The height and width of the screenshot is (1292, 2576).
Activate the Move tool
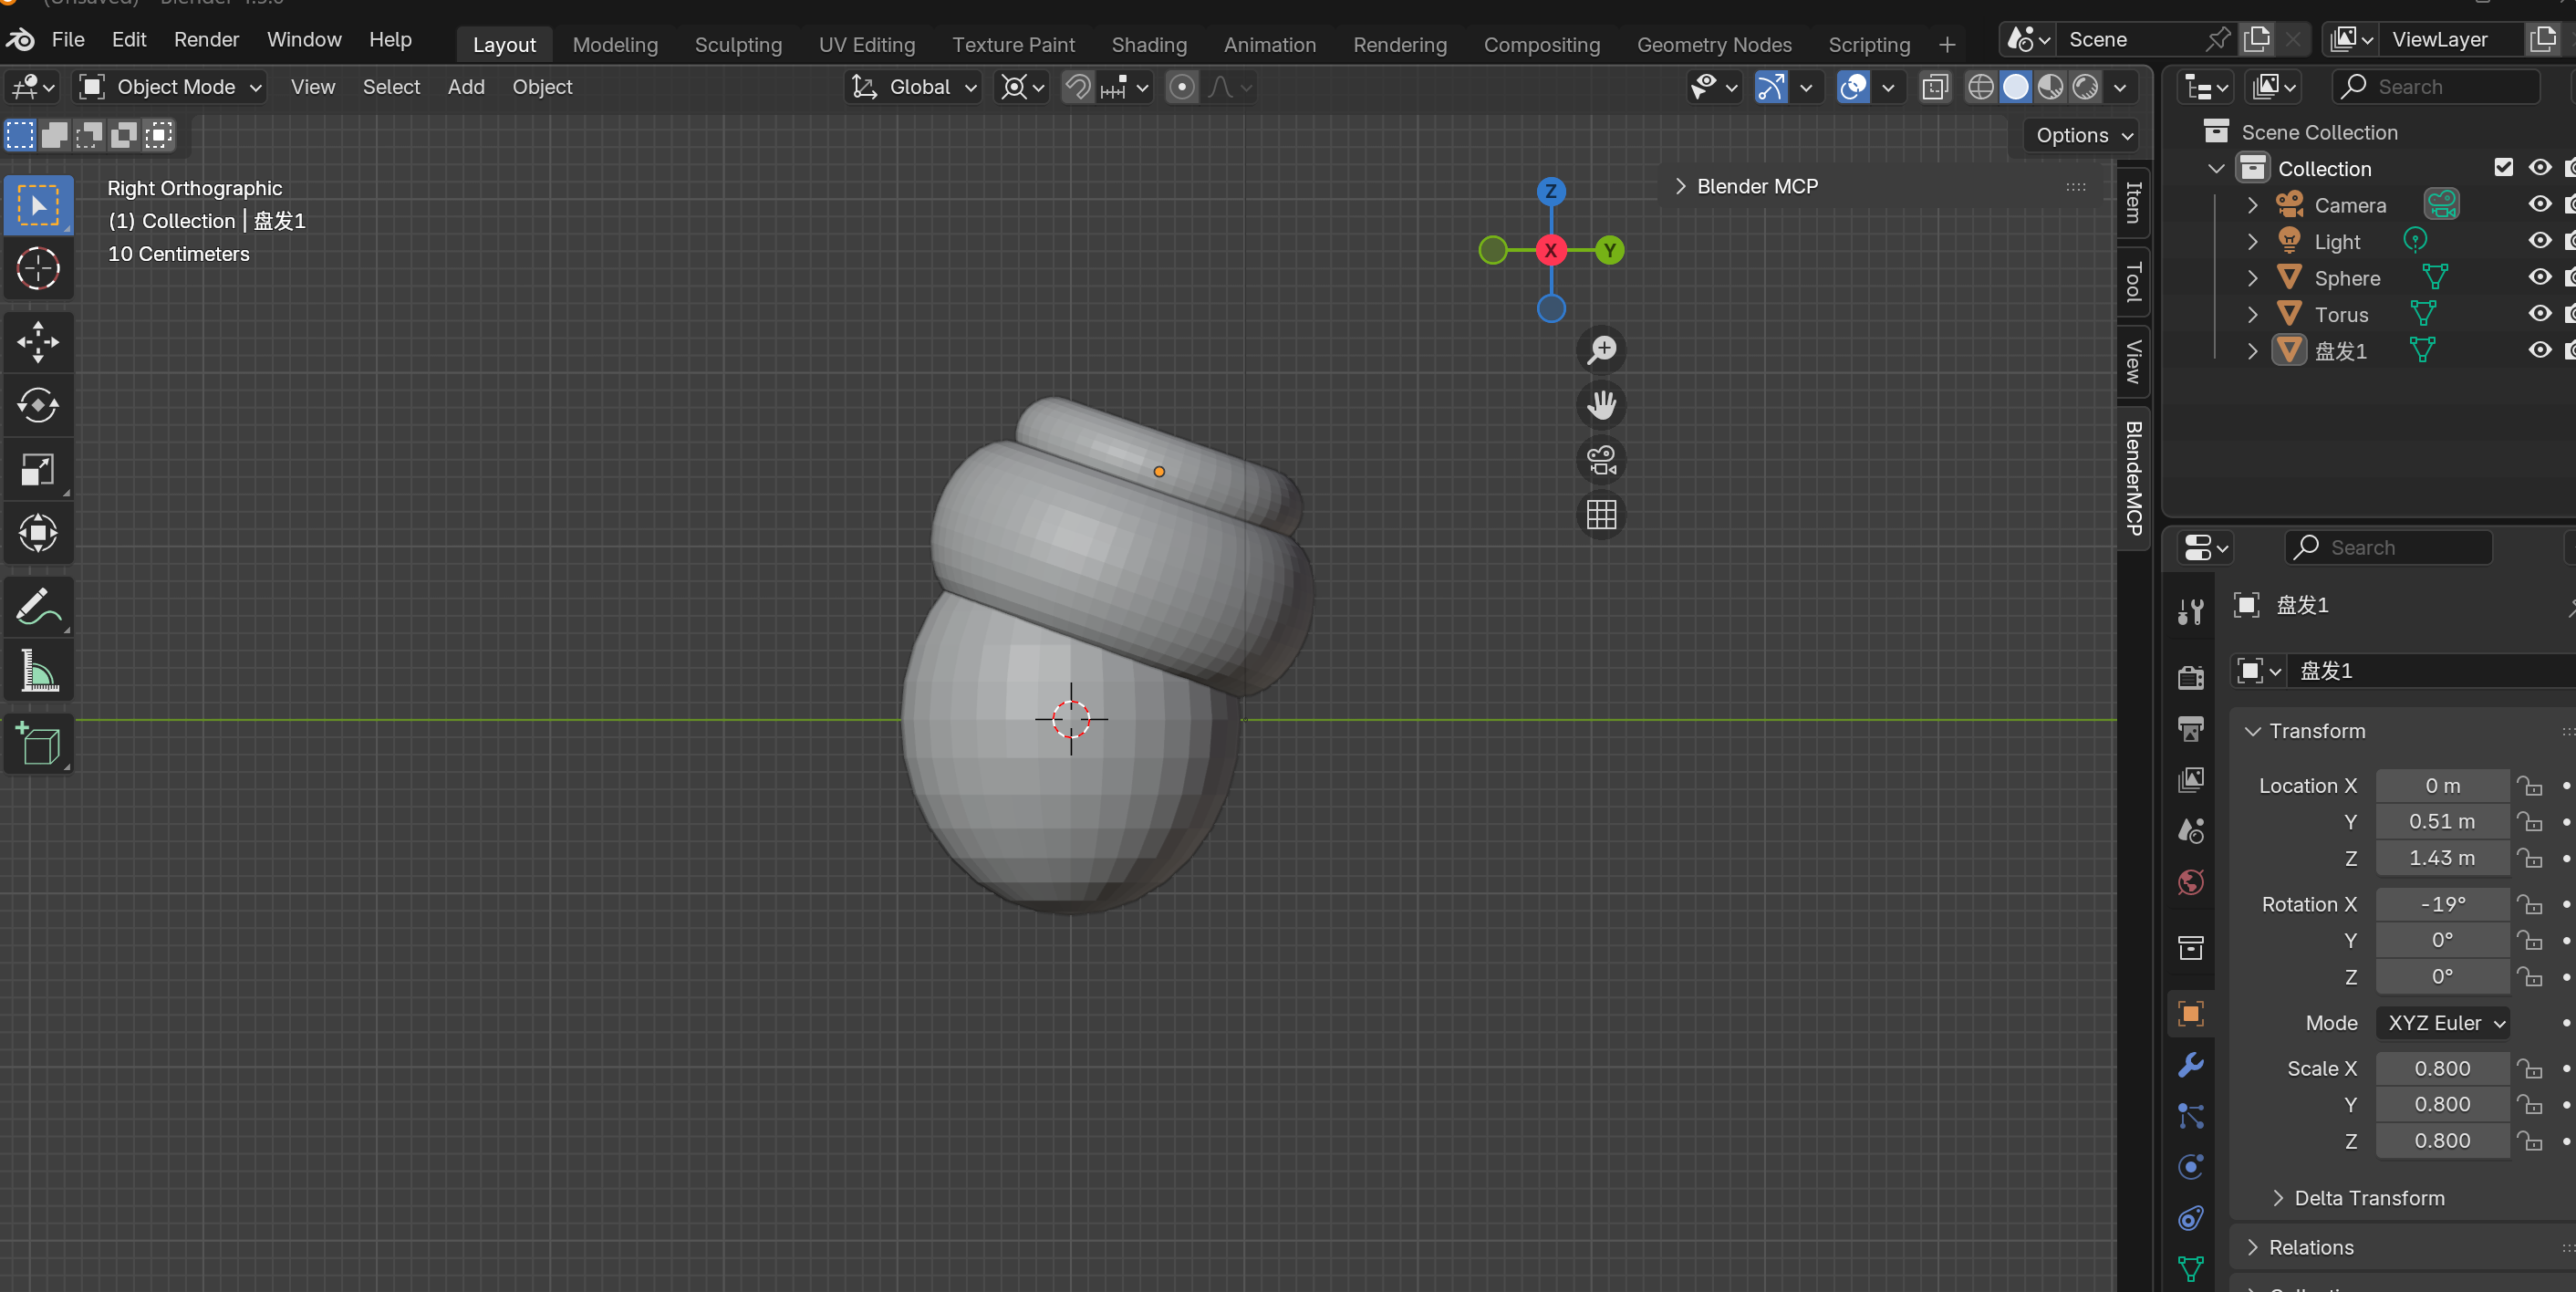(38, 341)
